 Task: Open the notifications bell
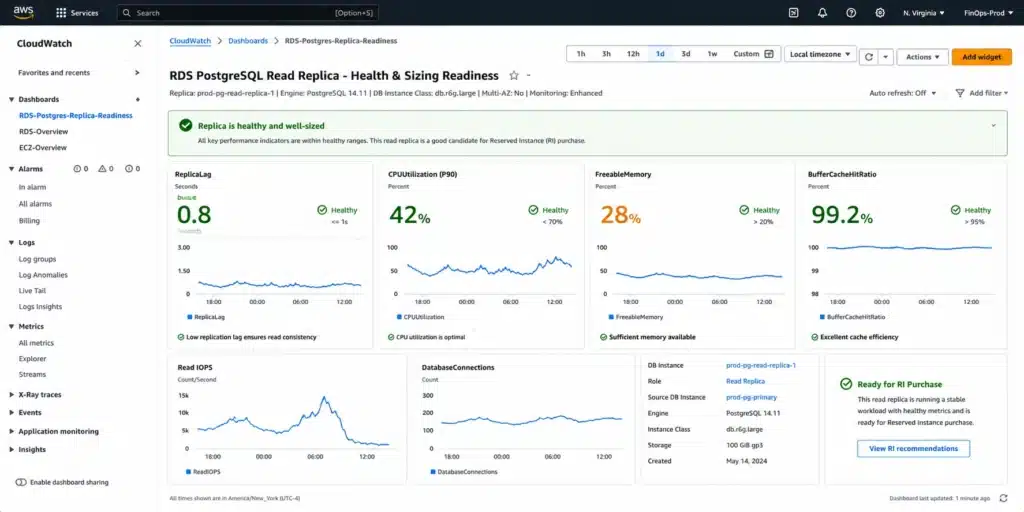pyautogui.click(x=822, y=13)
